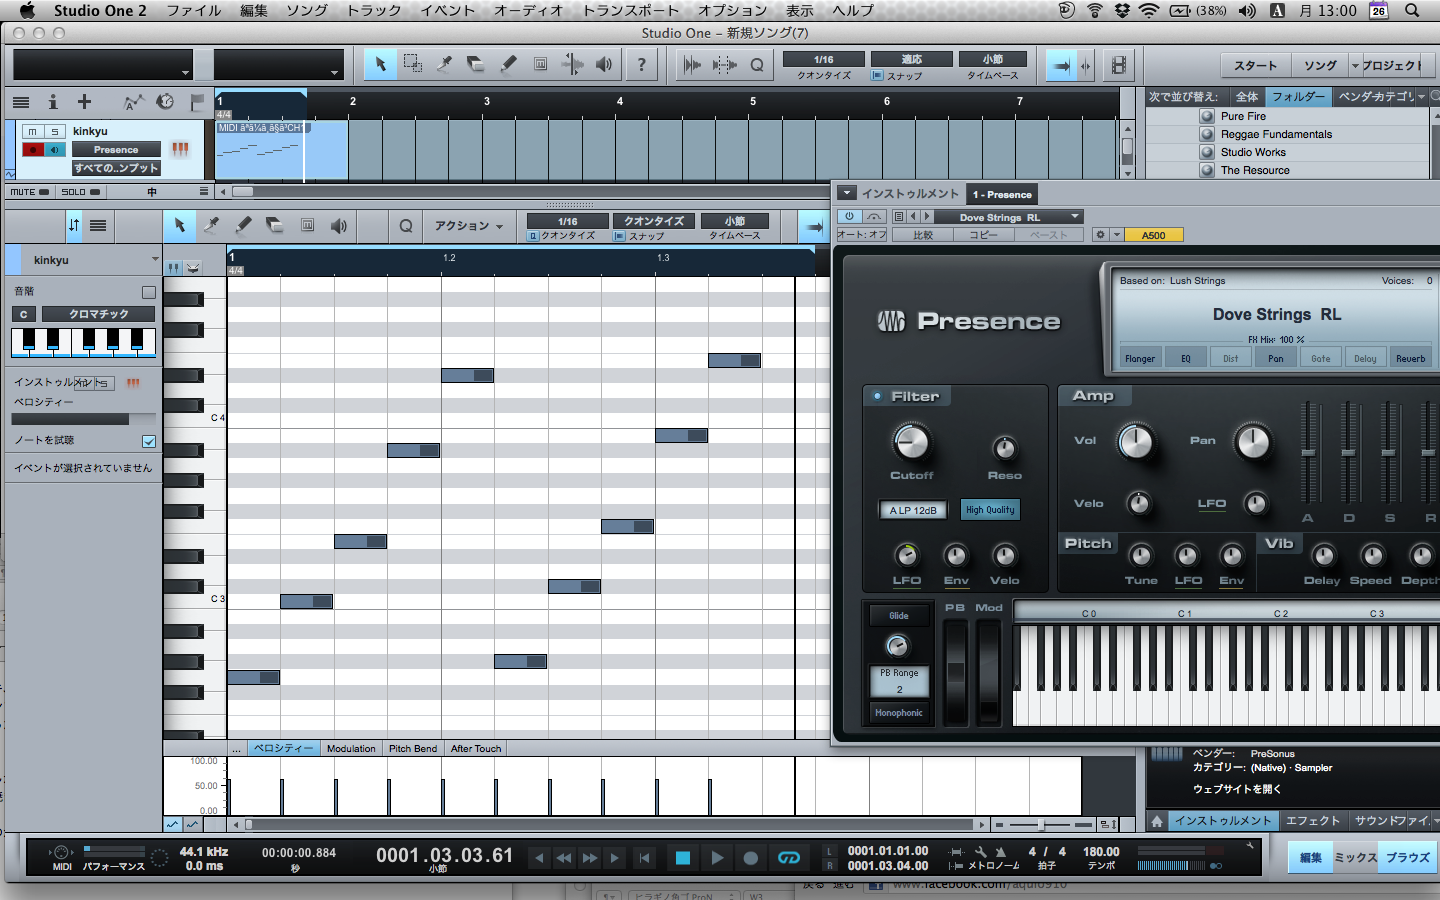Open the 1/16 quantize value in main toolbar
This screenshot has width=1440, height=900.
click(x=824, y=60)
